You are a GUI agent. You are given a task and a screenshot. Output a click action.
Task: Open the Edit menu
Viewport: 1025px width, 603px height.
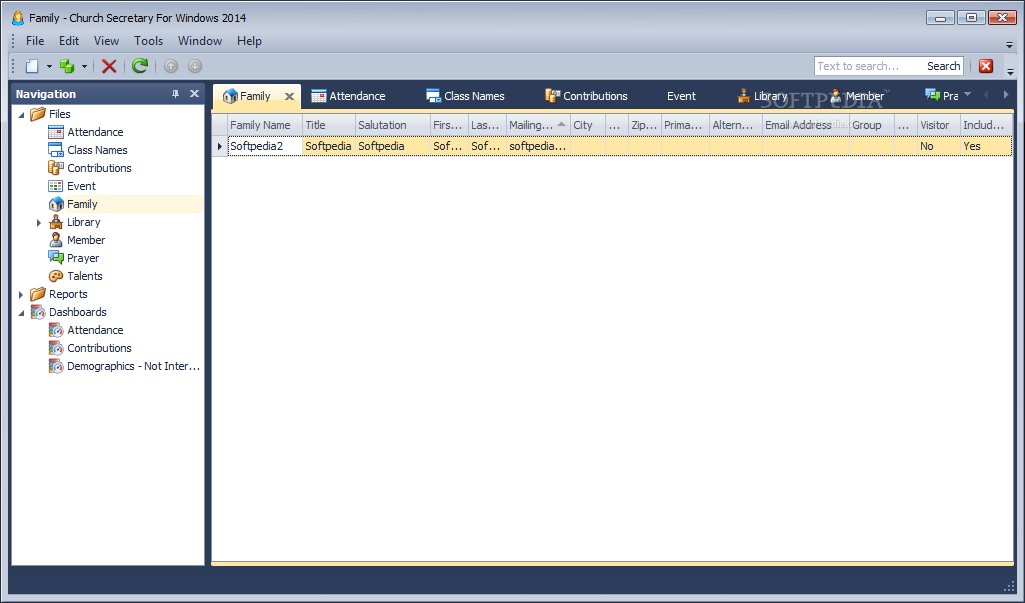[x=69, y=41]
